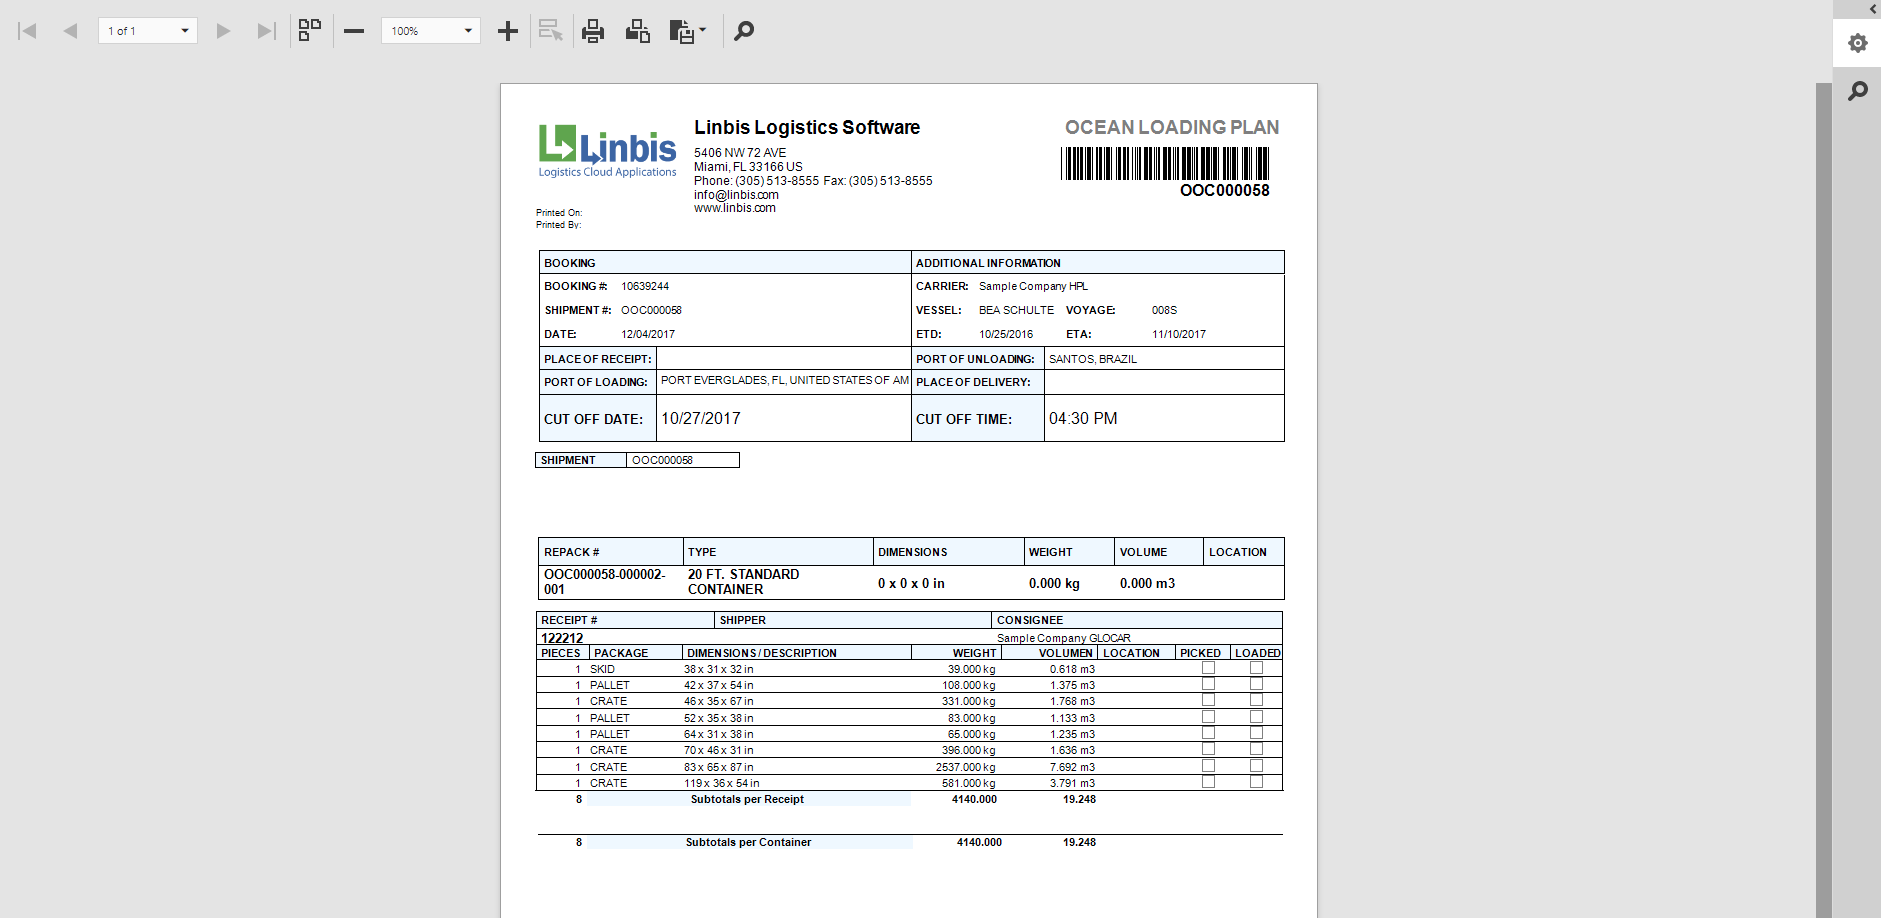Click the vertical scrollbar of the viewer
The height and width of the screenshot is (918, 1881).
point(1823,500)
